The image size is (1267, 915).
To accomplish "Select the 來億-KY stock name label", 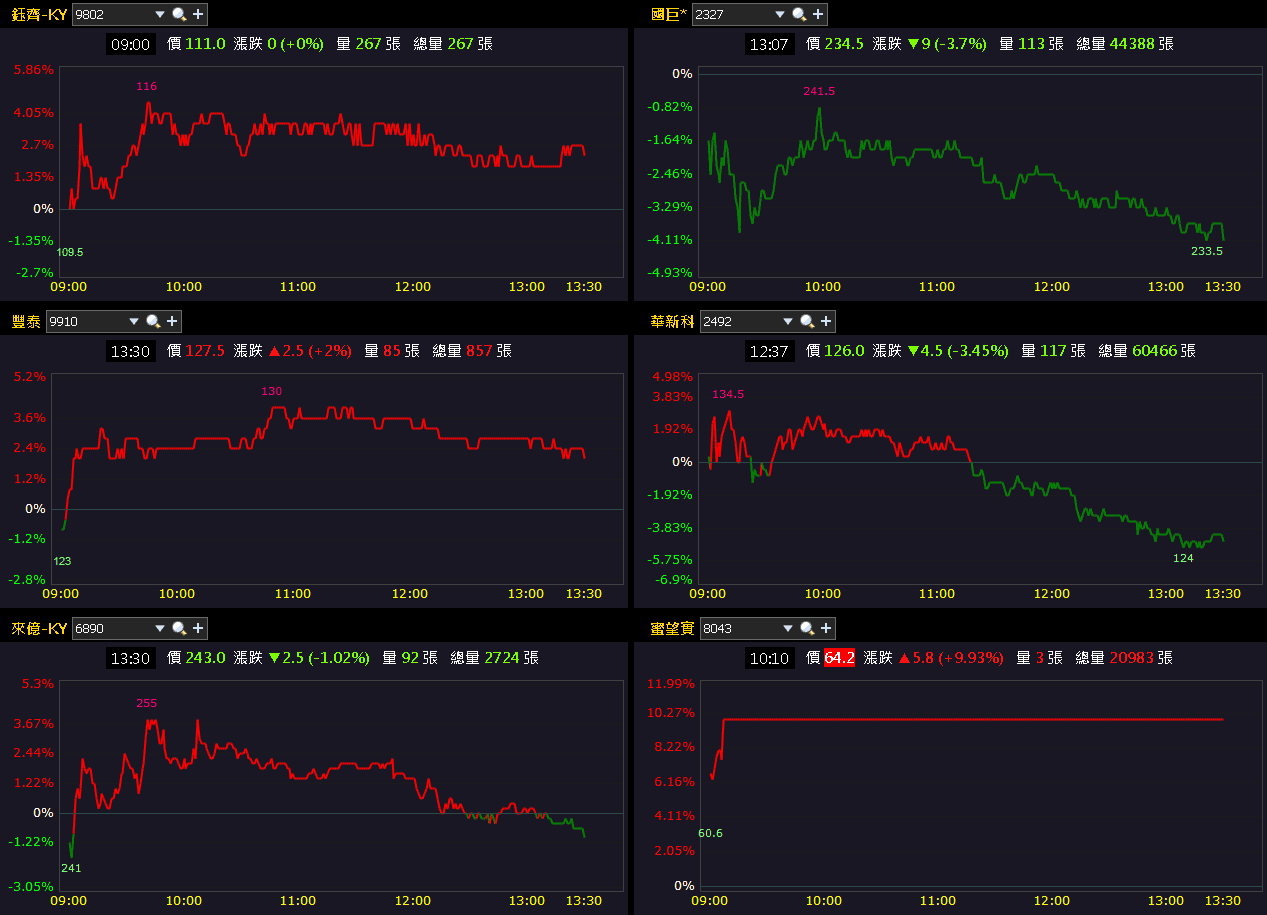I will coord(39,628).
